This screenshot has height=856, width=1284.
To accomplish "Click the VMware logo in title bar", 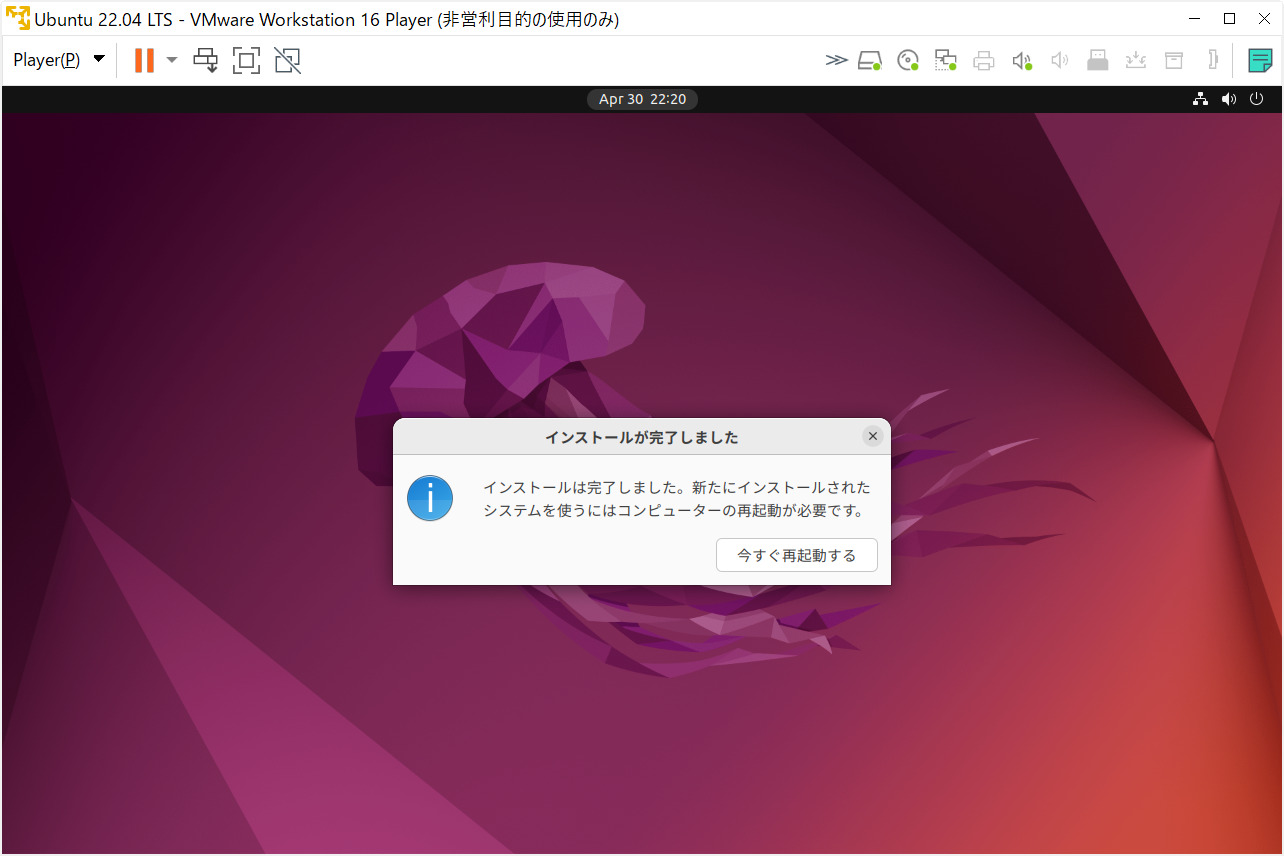I will point(18,18).
